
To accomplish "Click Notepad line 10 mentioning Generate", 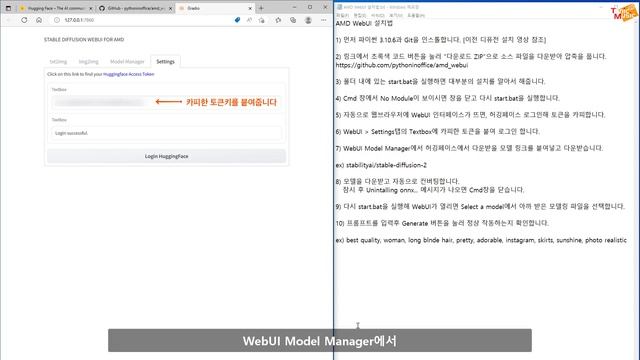I will click(x=442, y=223).
